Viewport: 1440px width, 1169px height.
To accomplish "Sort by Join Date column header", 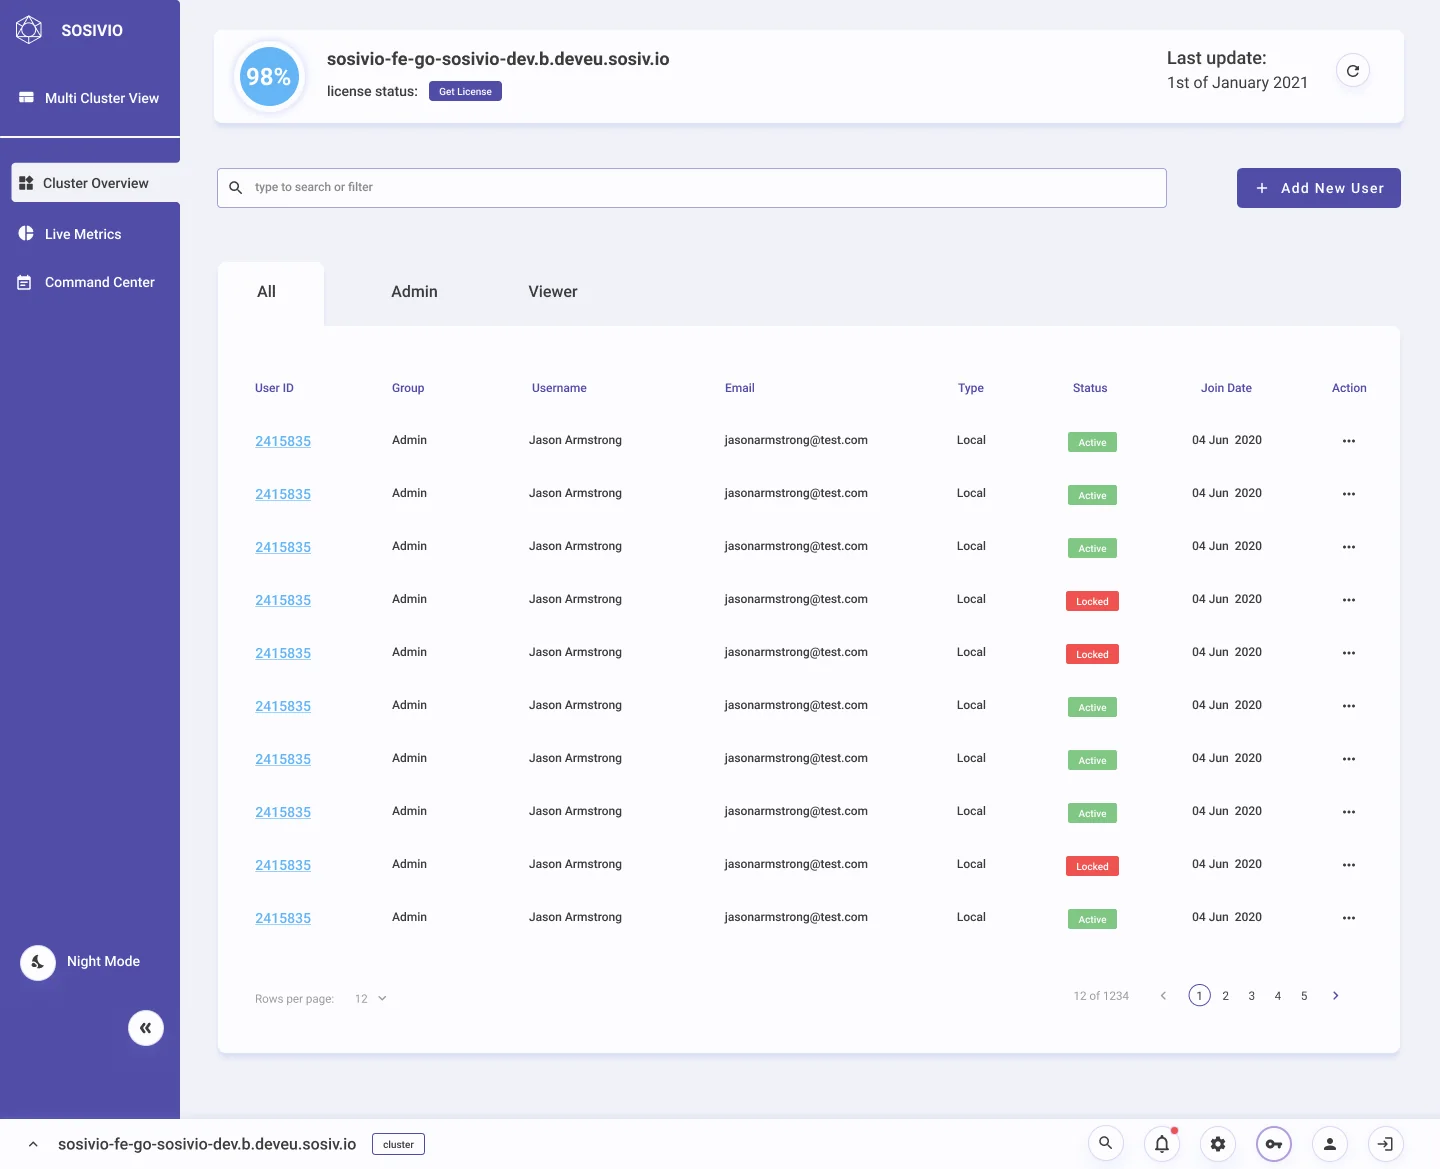I will click(1226, 388).
